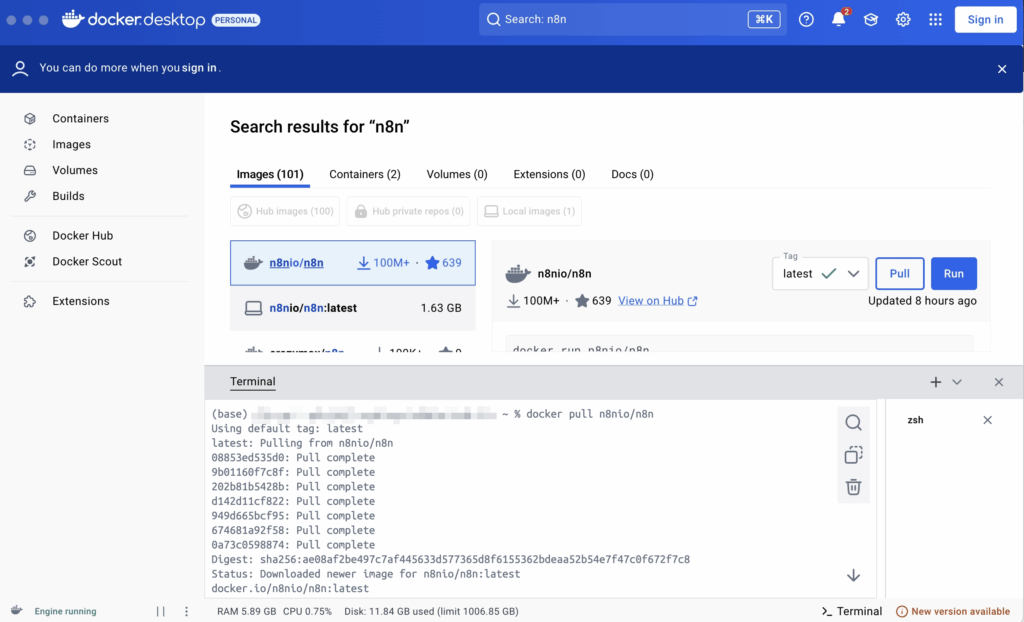Screen dimensions: 1024x622
Task: Click the Engine running status
Action: coord(65,612)
